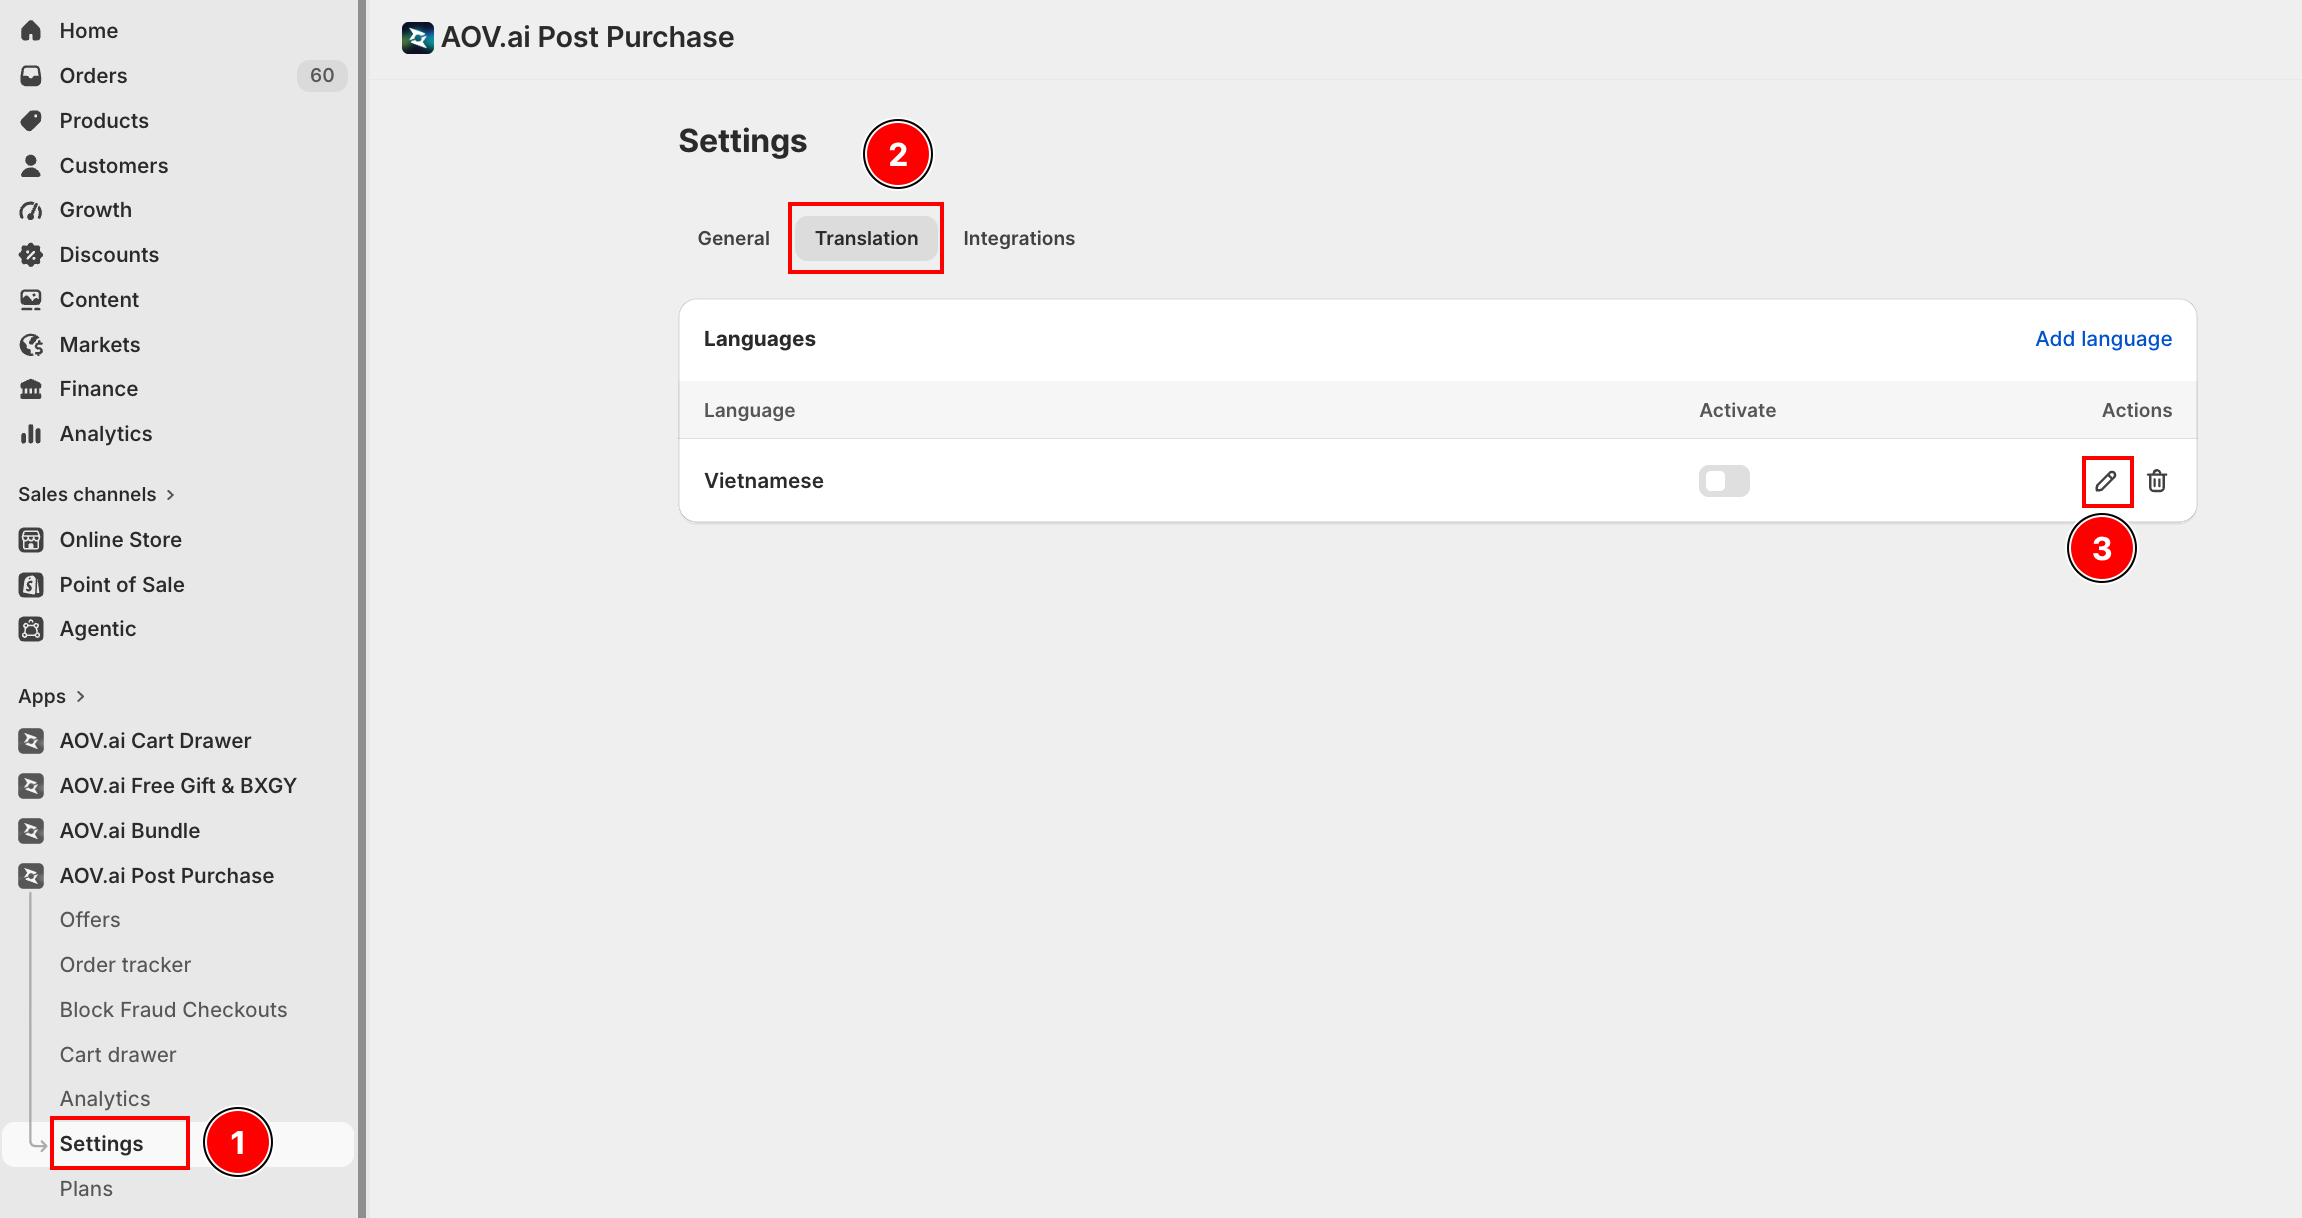Open Offers under AOV.ai Post Purchase
The image size is (2302, 1218).
(90, 920)
